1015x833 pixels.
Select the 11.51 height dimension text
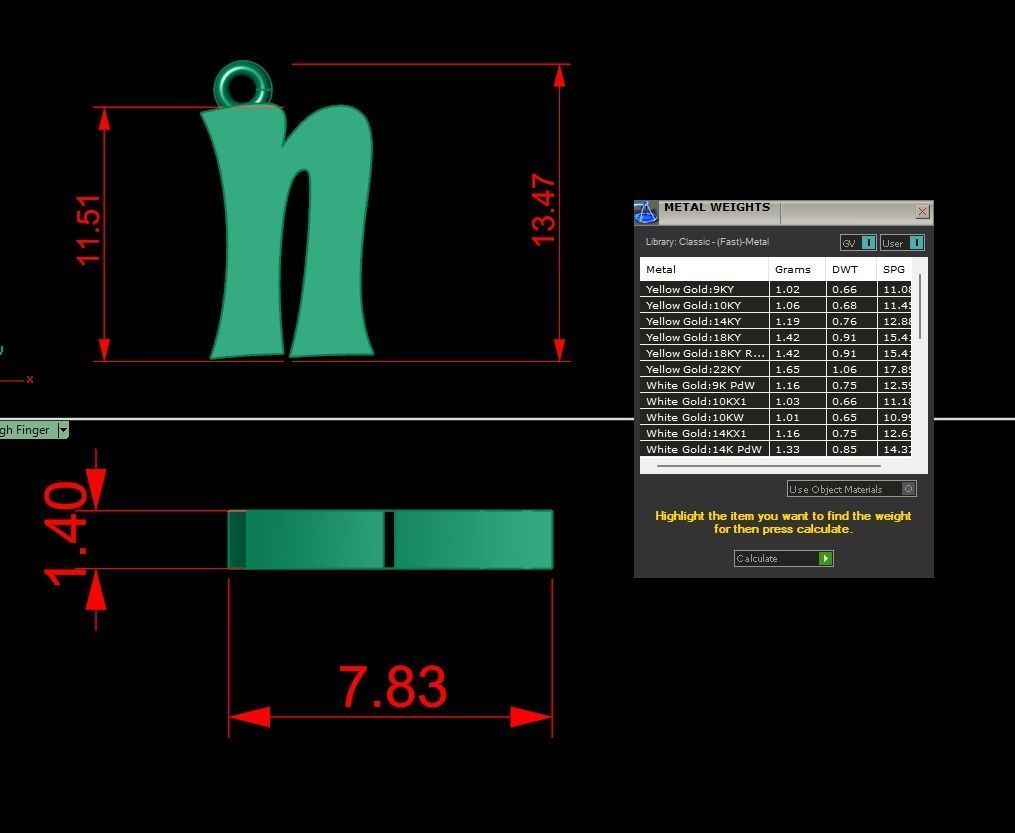(x=89, y=230)
